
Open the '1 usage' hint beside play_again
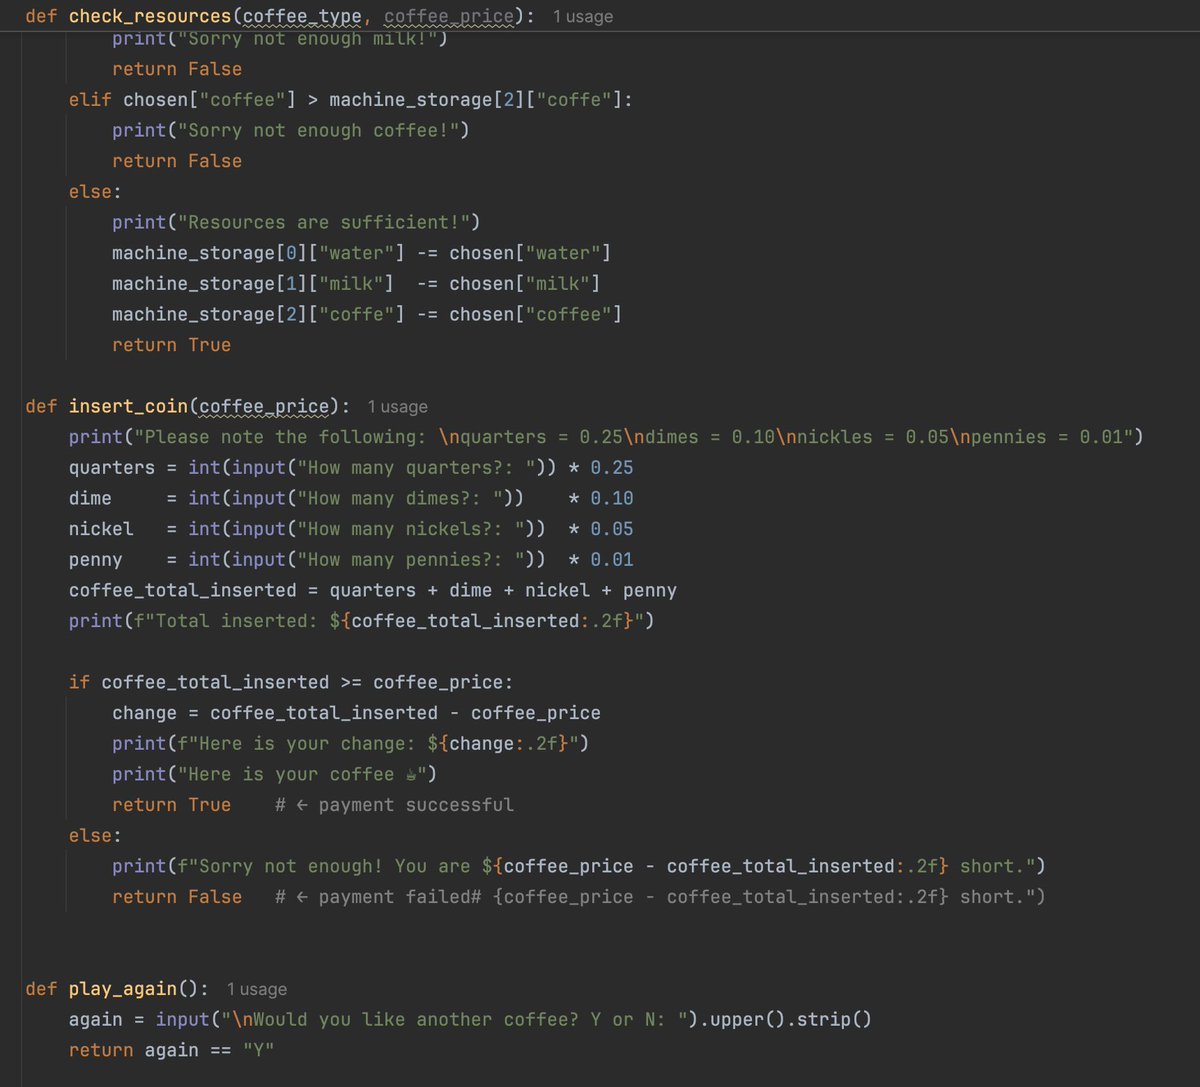pyautogui.click(x=257, y=989)
